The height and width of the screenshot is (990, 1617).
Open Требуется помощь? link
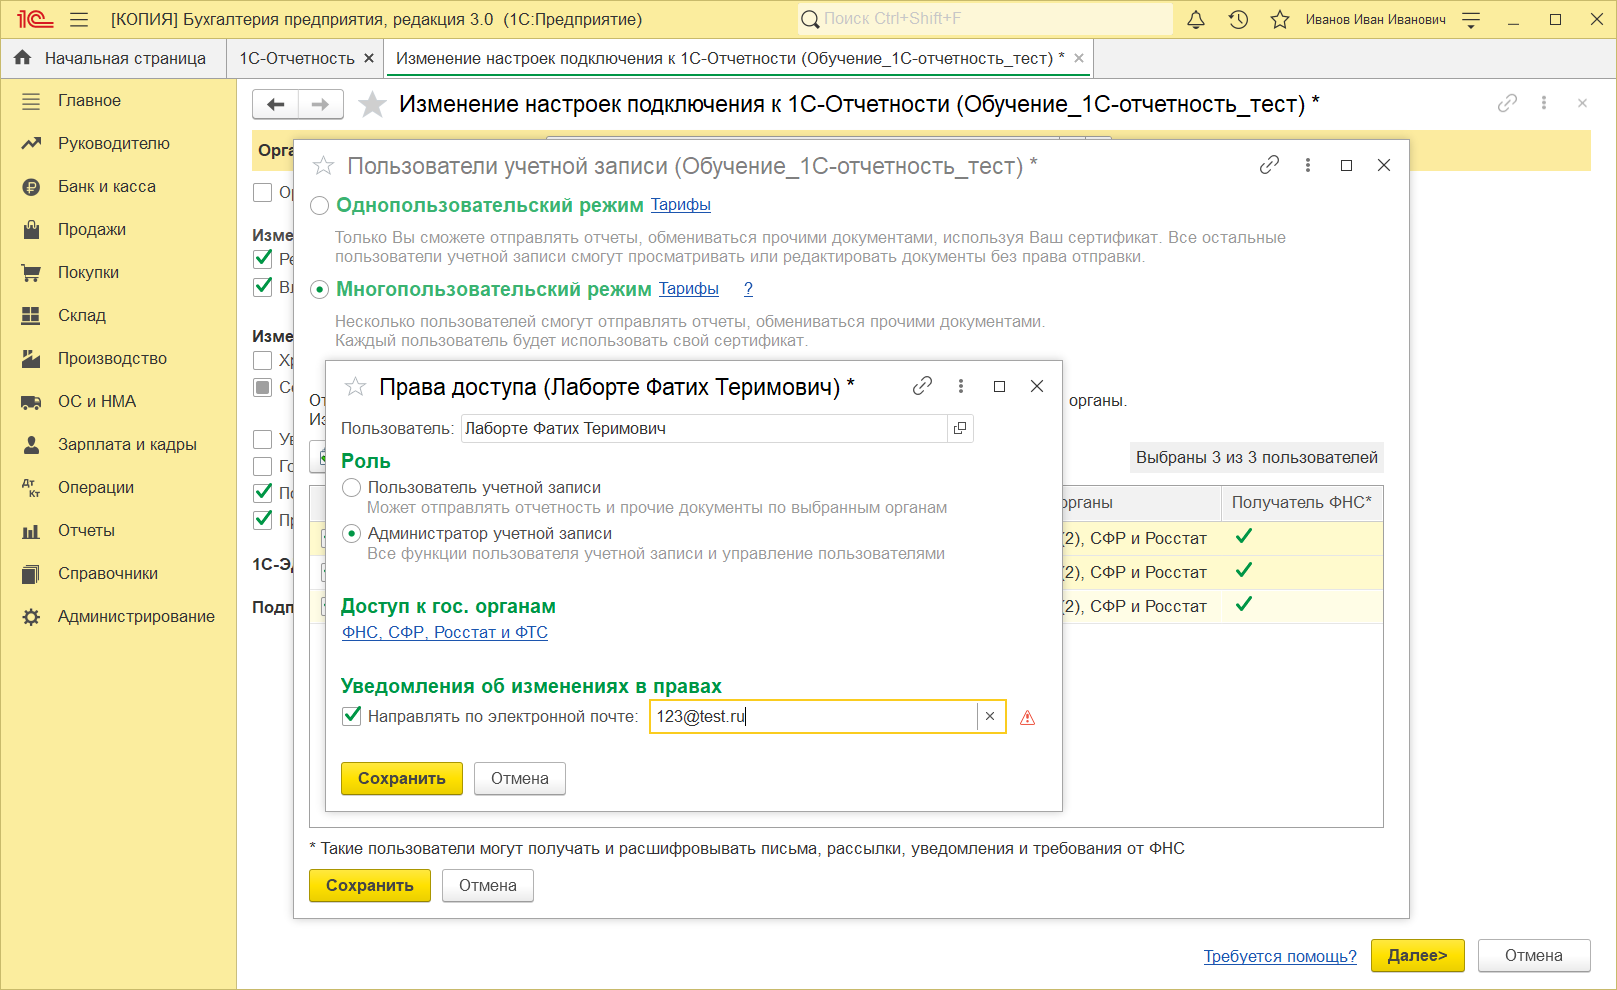1280,956
